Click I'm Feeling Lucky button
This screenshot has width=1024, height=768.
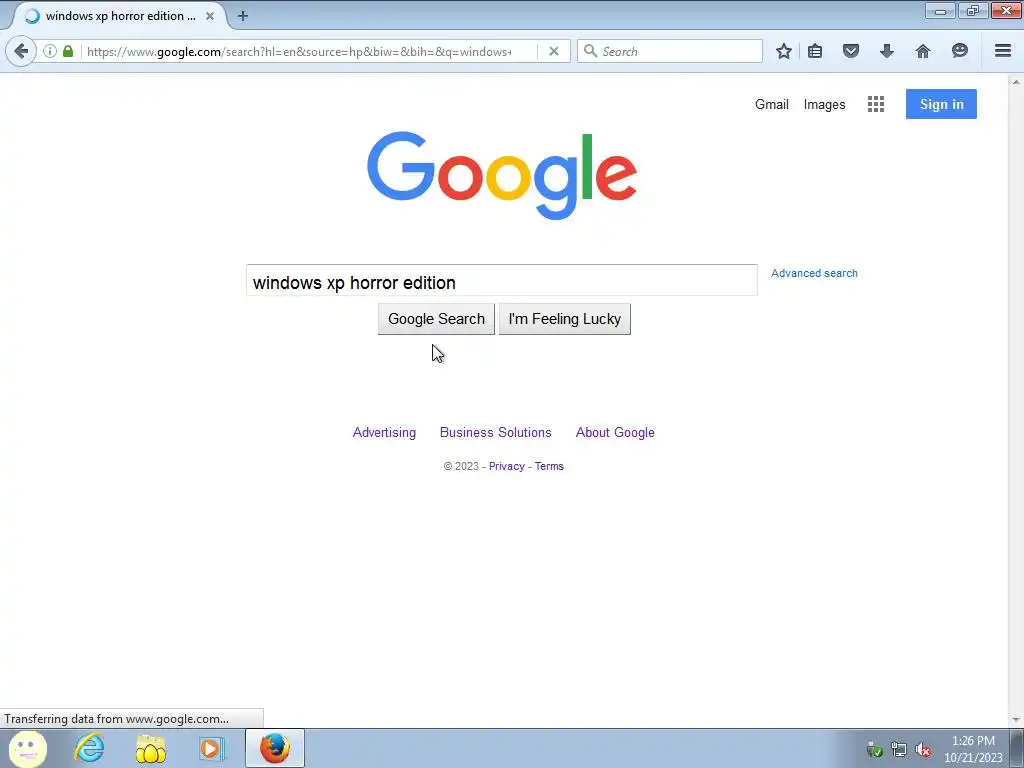(565, 319)
